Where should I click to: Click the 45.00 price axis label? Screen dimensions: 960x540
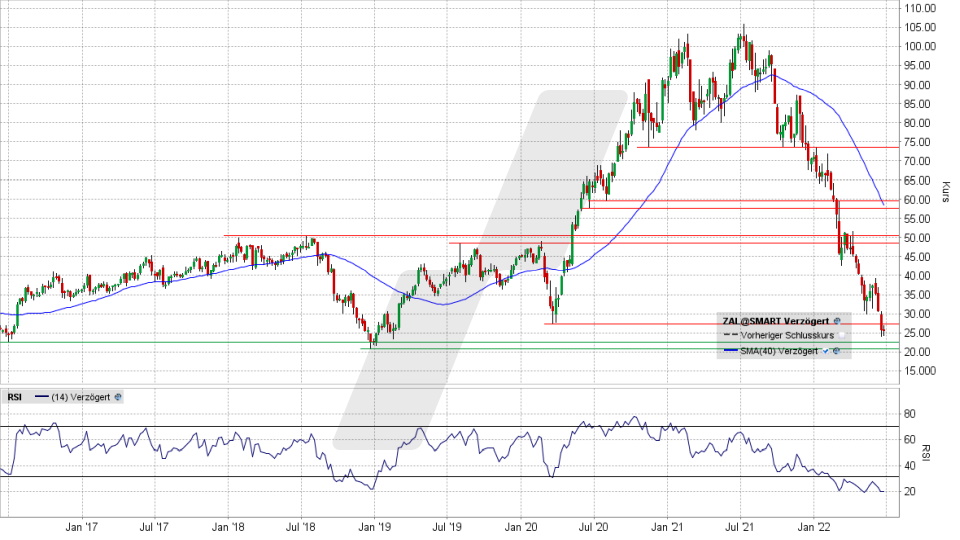917,257
